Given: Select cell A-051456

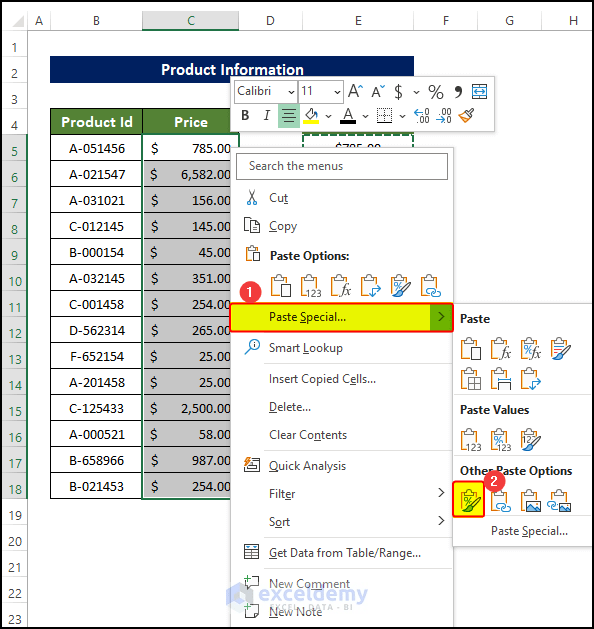Looking at the screenshot, I should pyautogui.click(x=96, y=148).
